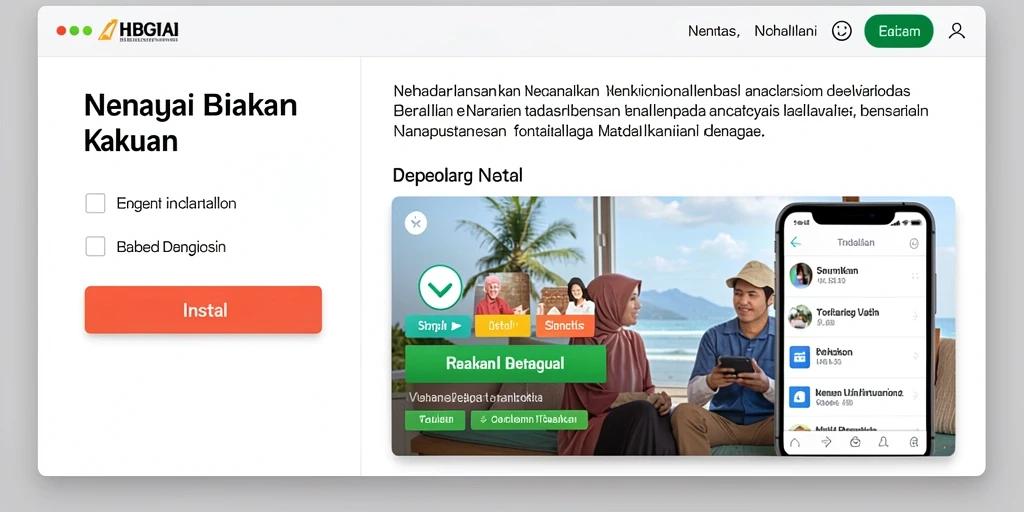Tap the Soumkan name in phone list
The height and width of the screenshot is (512, 1024).
pyautogui.click(x=837, y=270)
